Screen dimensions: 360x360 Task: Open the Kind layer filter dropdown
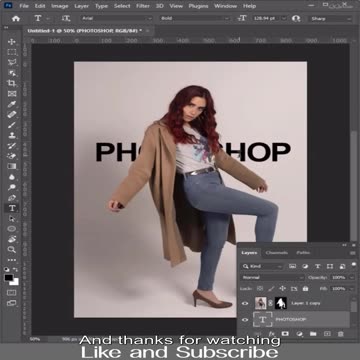coord(263,266)
